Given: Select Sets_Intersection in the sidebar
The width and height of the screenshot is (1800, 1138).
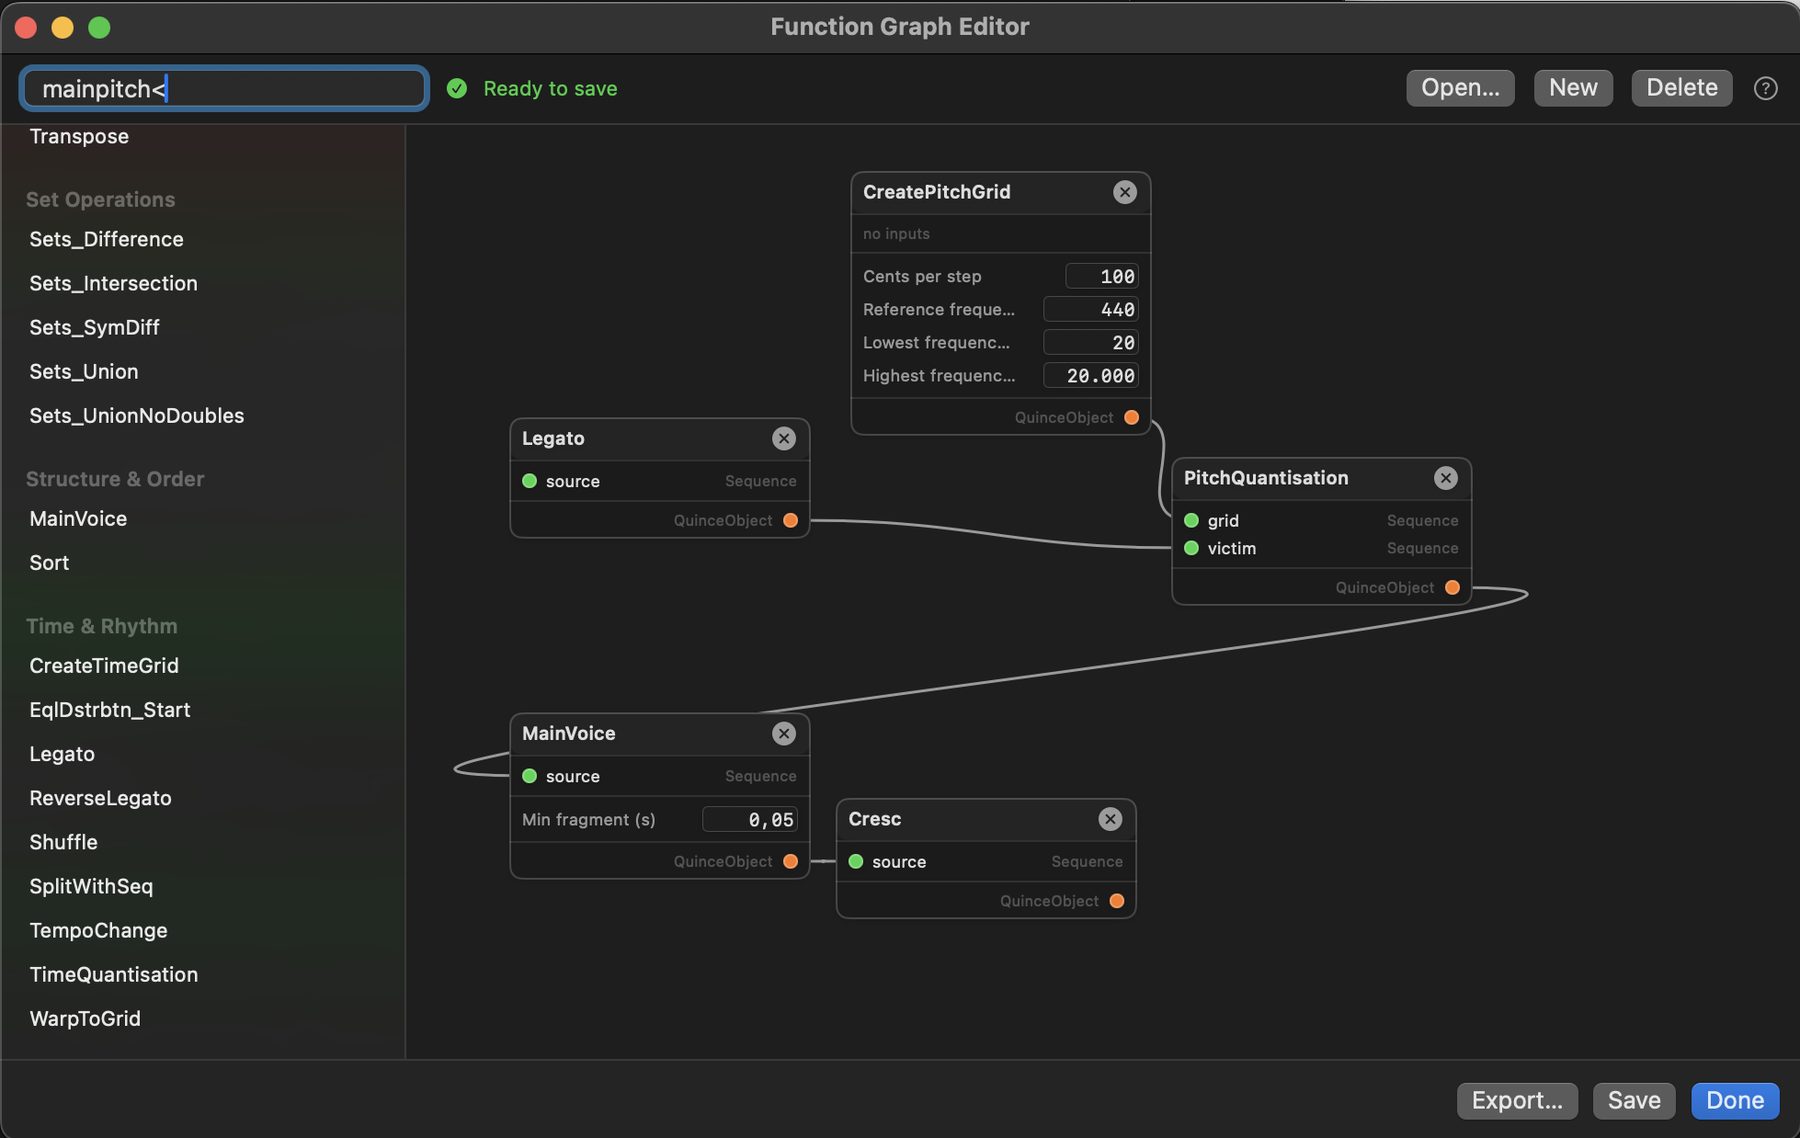Looking at the screenshot, I should pyautogui.click(x=113, y=283).
